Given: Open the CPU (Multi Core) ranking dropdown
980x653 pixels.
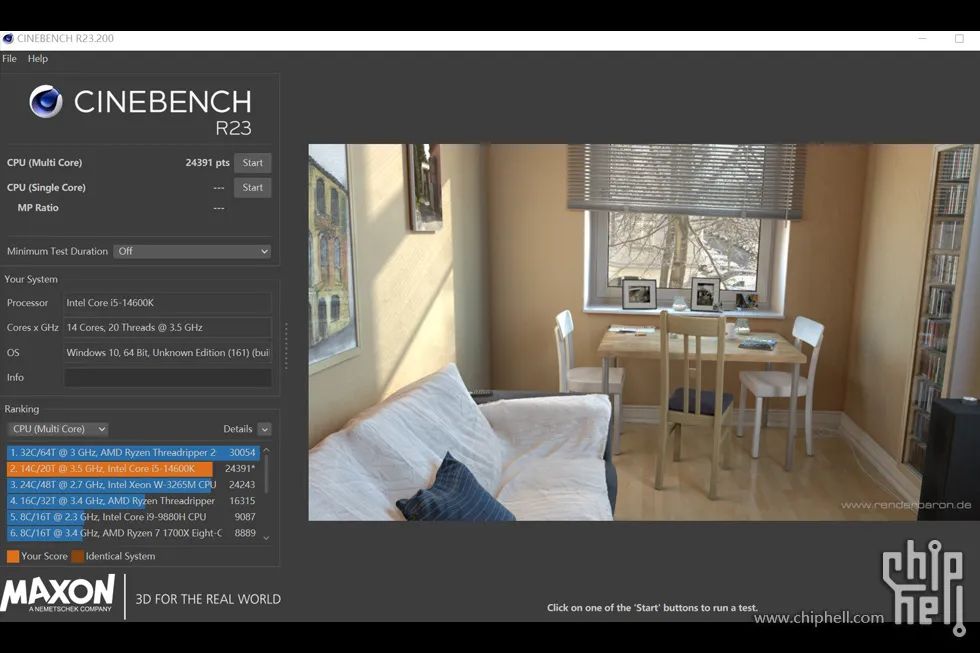Looking at the screenshot, I should pos(58,429).
